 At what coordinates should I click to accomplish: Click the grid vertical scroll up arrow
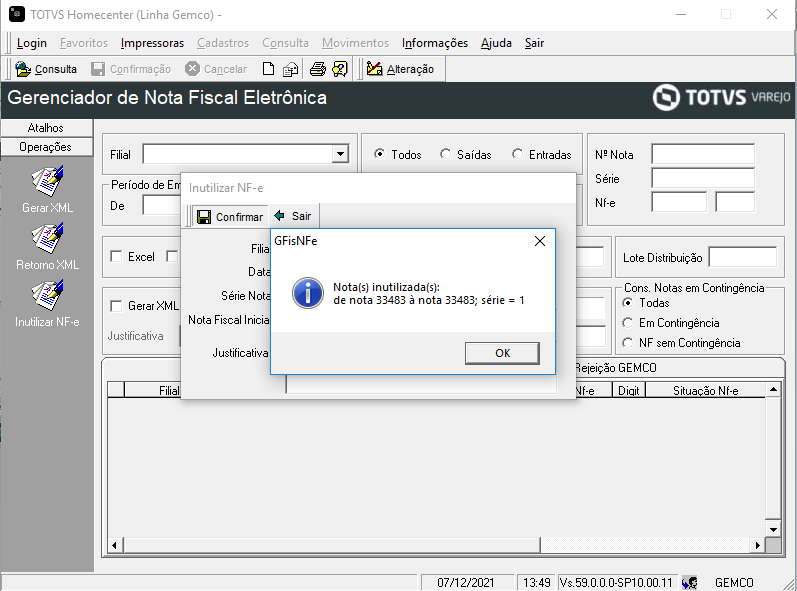773,390
